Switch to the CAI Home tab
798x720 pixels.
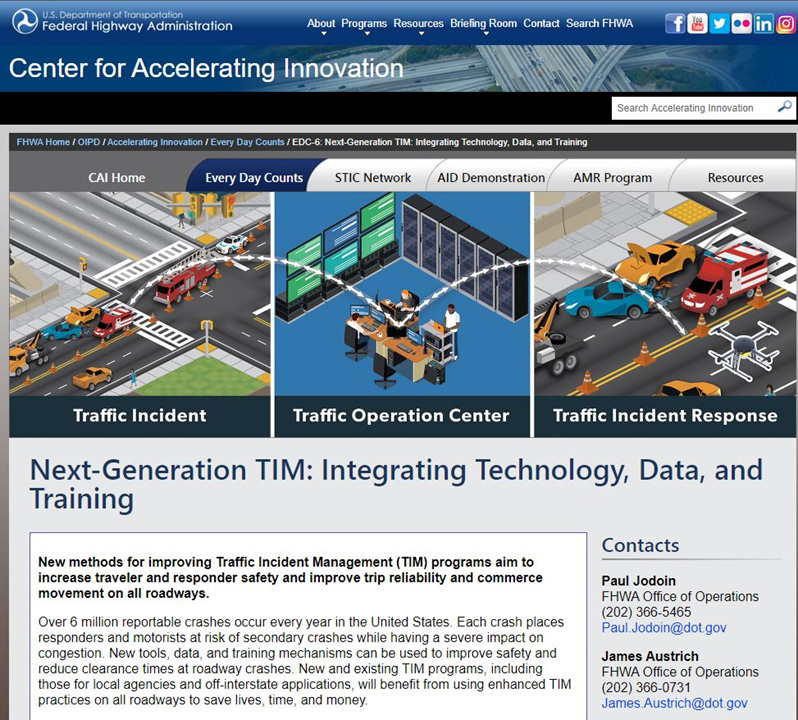[x=117, y=178]
